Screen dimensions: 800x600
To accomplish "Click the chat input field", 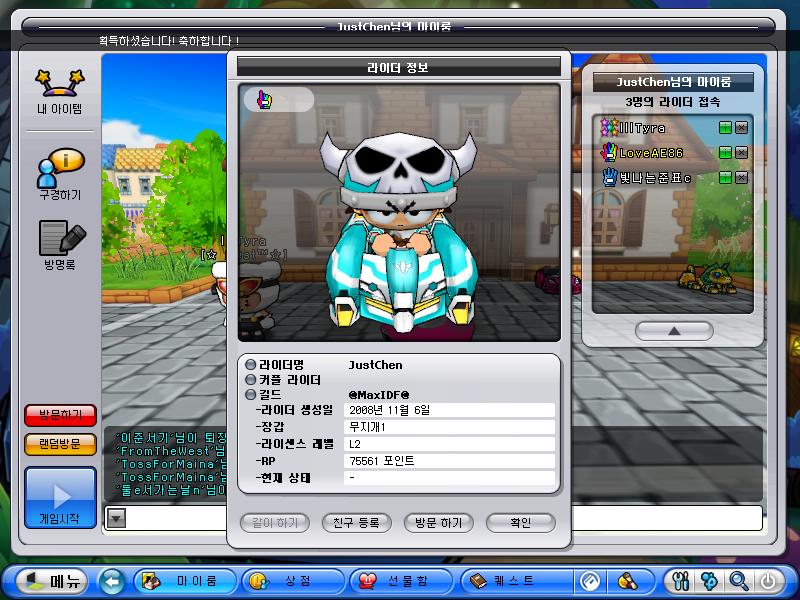I will (x=434, y=519).
